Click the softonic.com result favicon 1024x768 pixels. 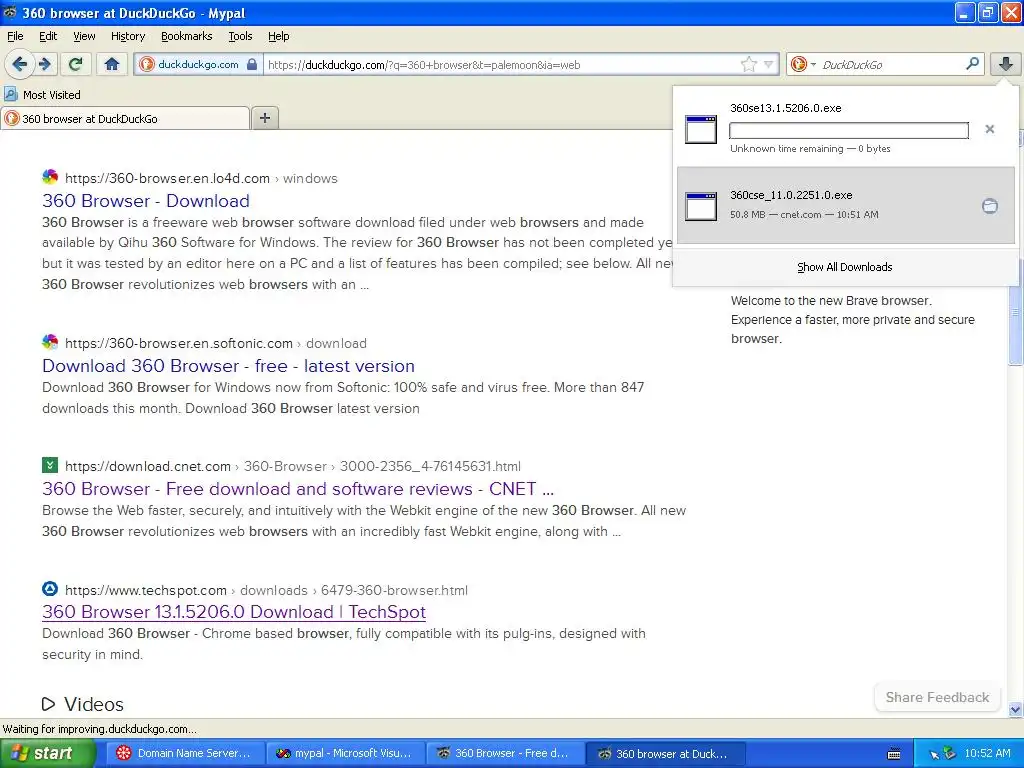(x=50, y=342)
